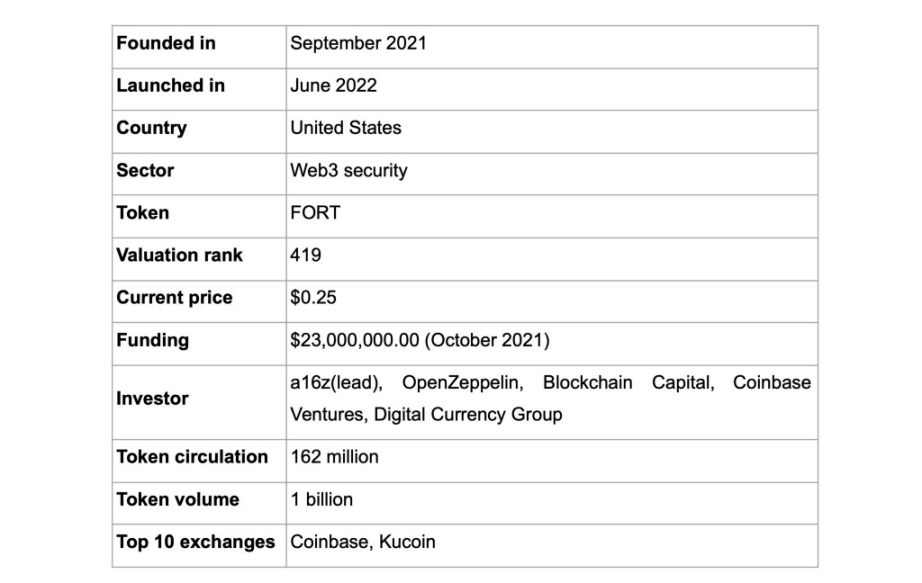The image size is (922, 583).
Task: Click the '$0.25' current price cell
Action: click(552, 301)
